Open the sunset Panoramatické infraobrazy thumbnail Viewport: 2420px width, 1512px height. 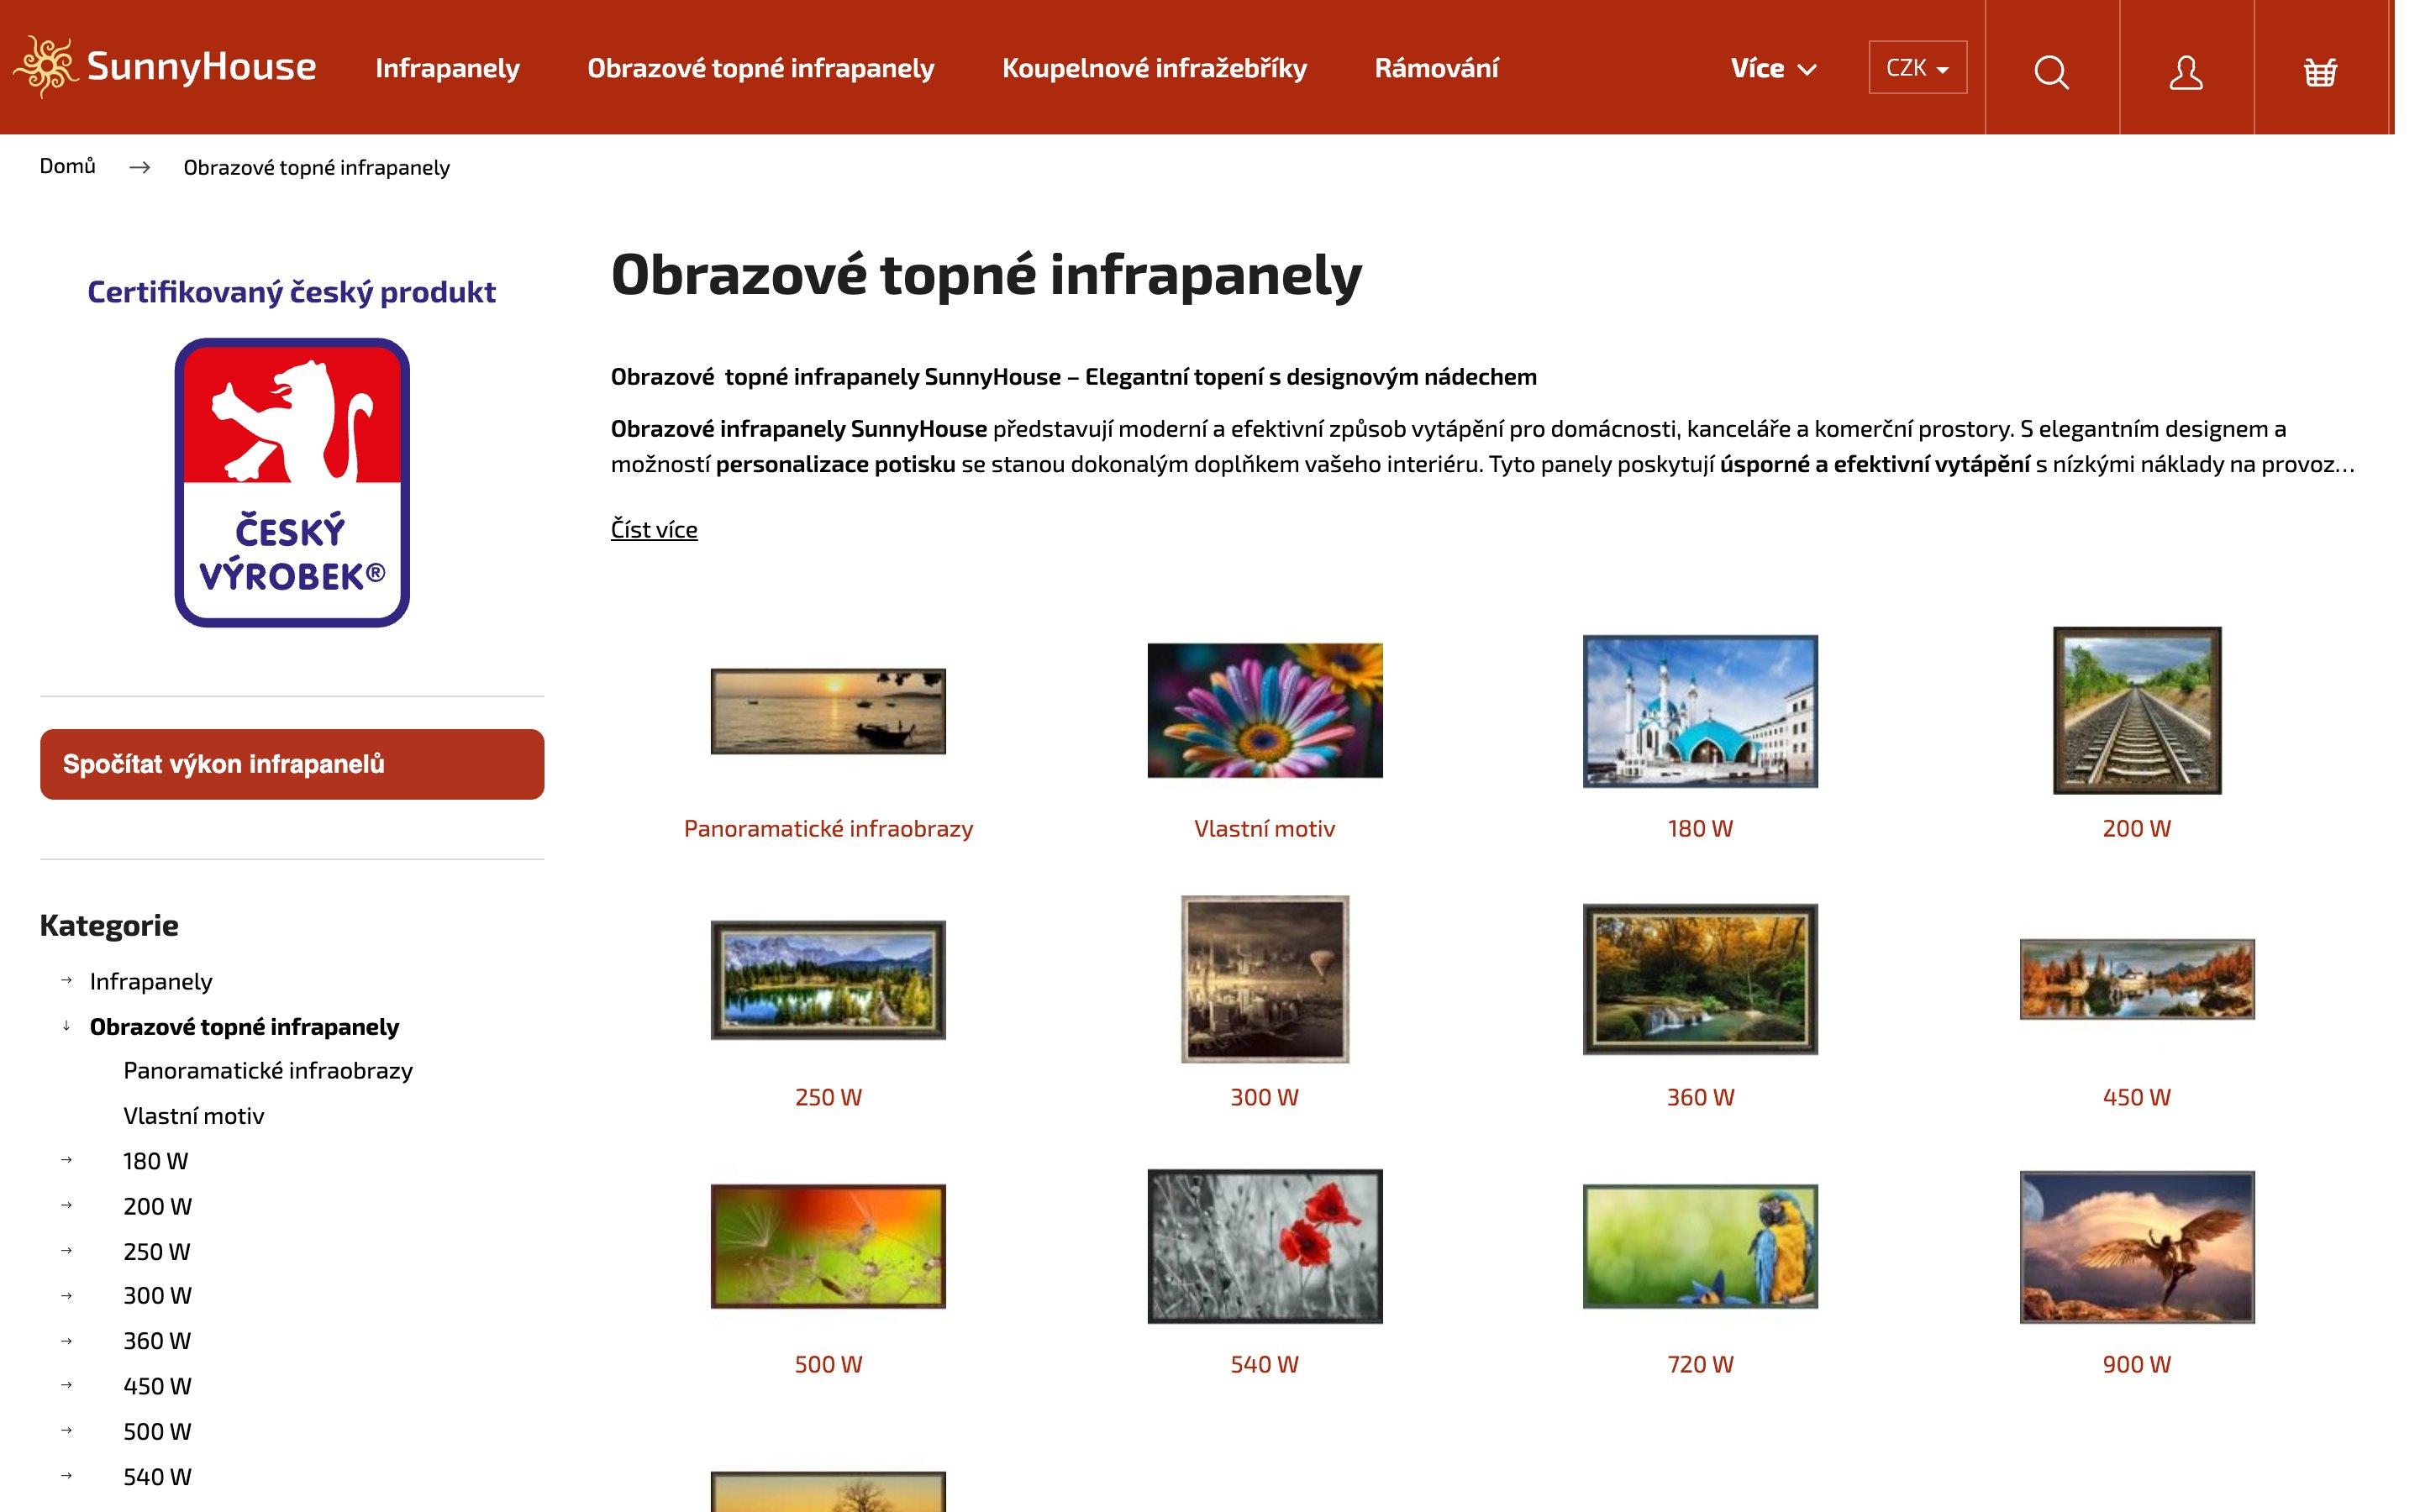coord(828,711)
